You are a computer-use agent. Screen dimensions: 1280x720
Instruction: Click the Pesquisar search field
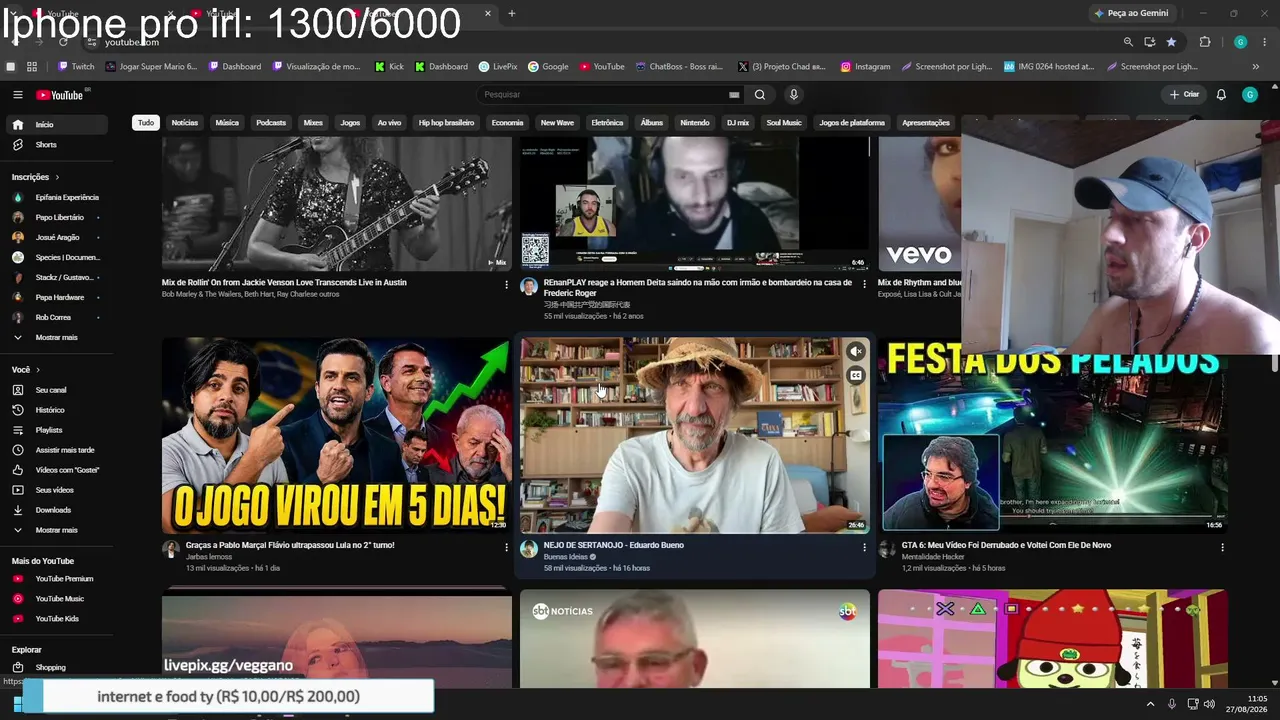603,95
